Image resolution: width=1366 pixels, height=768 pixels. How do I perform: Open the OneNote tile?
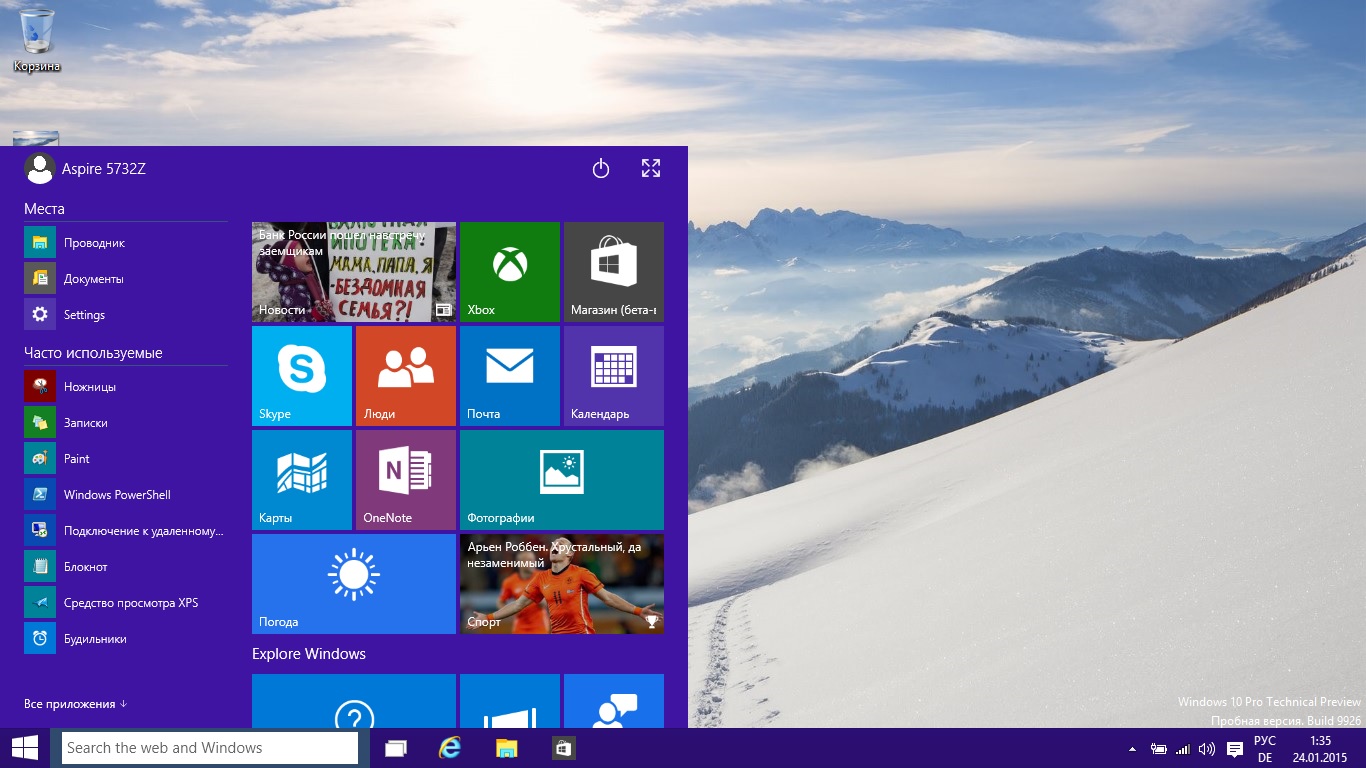(406, 479)
